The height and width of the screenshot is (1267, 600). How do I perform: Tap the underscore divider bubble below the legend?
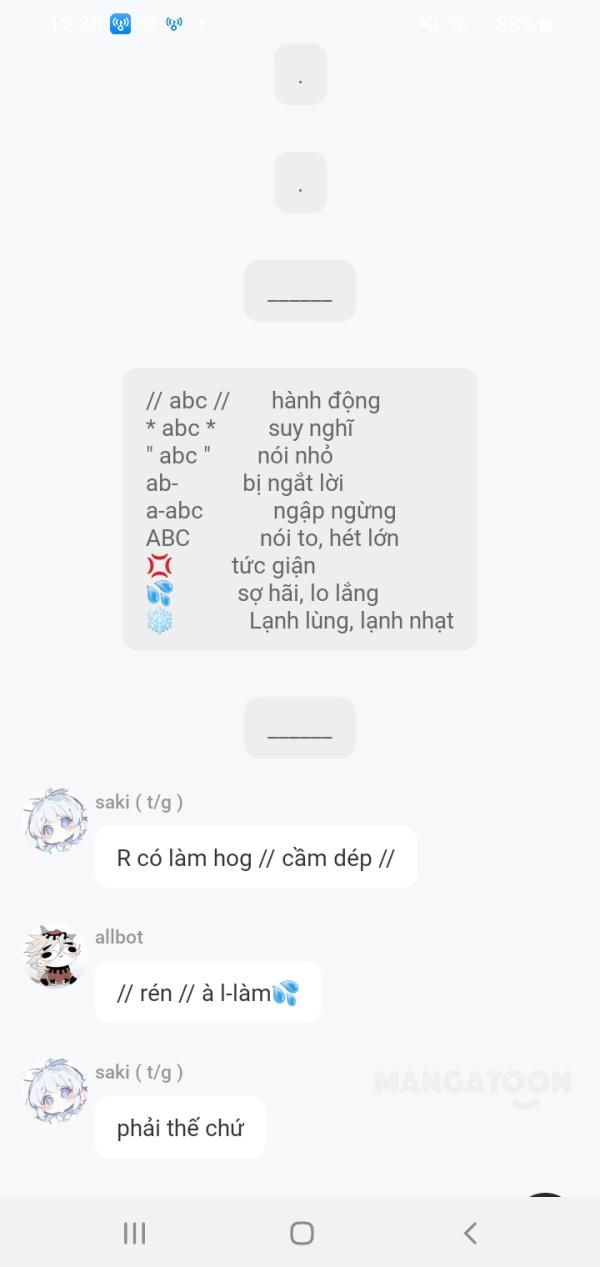pyautogui.click(x=300, y=727)
